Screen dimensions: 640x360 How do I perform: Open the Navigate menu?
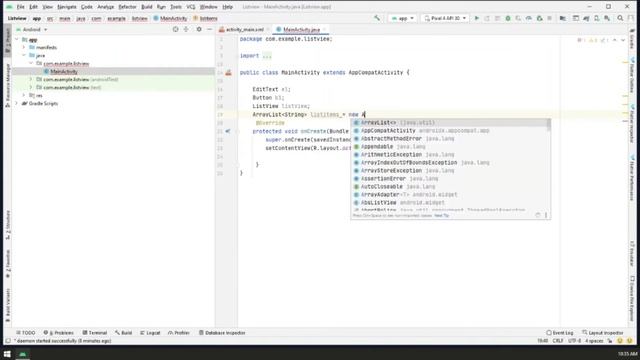coord(67,7)
